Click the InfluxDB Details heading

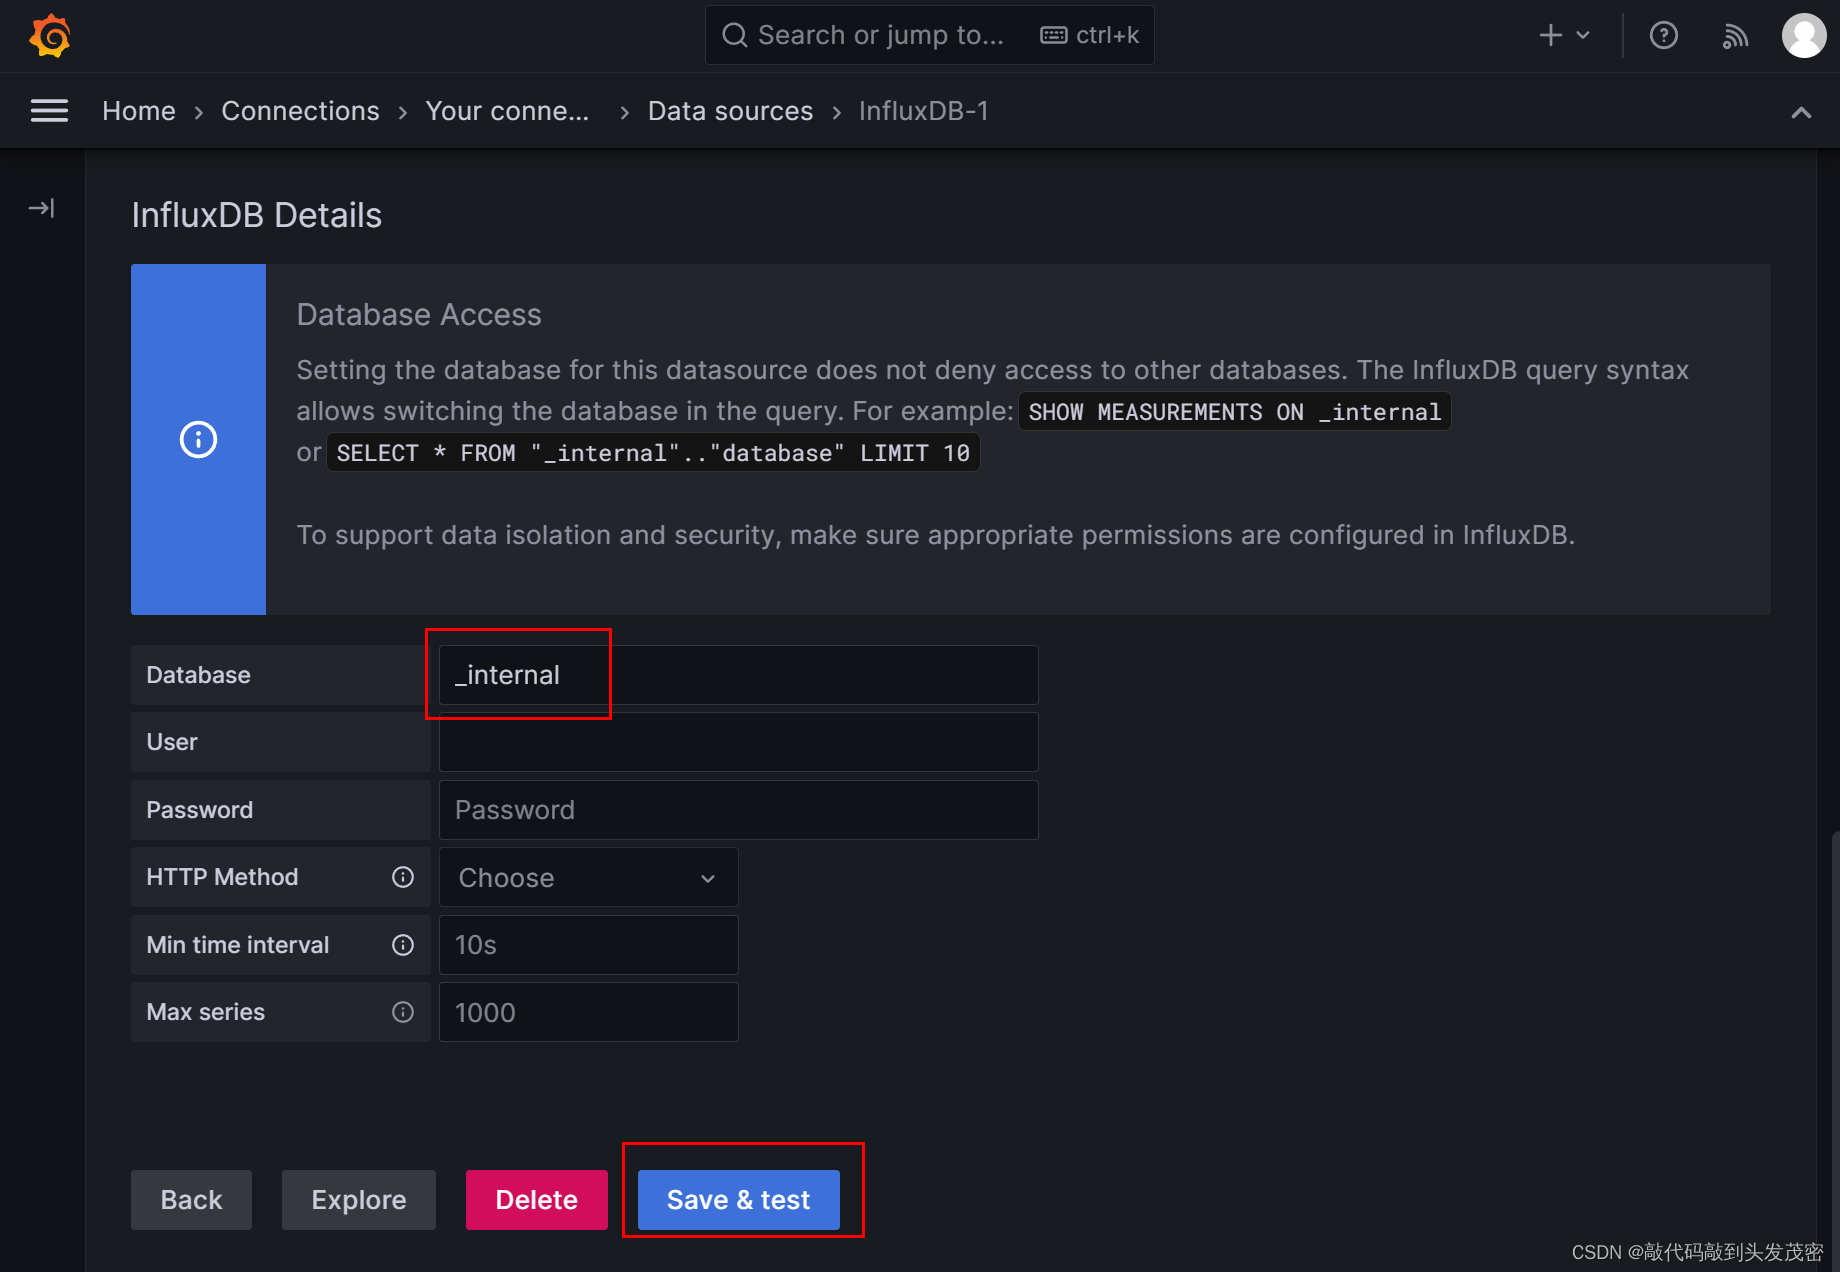pyautogui.click(x=257, y=215)
